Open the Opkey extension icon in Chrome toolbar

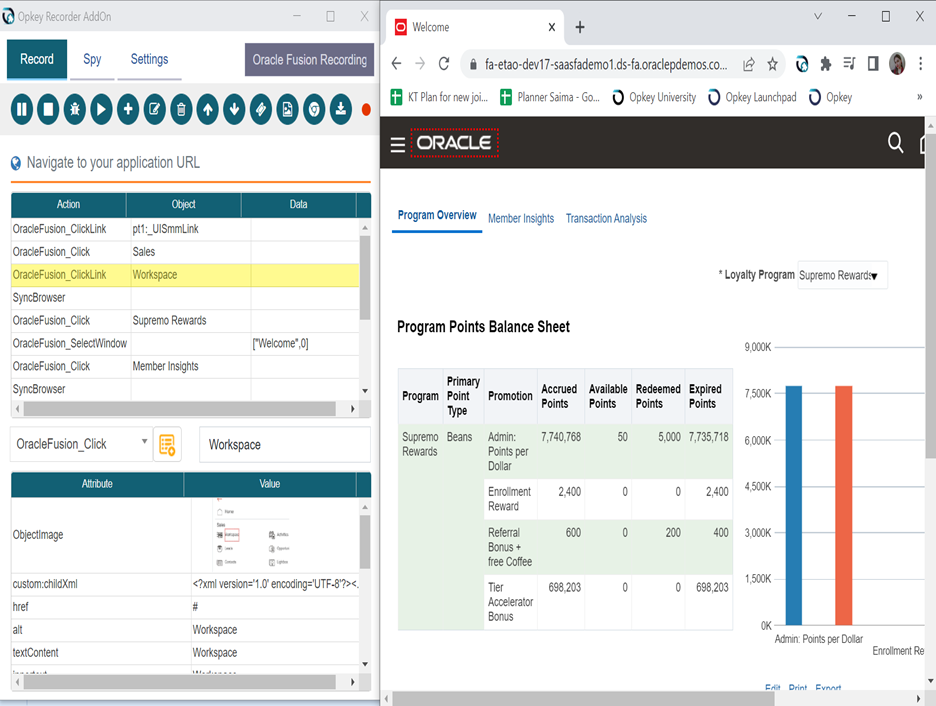(x=802, y=64)
